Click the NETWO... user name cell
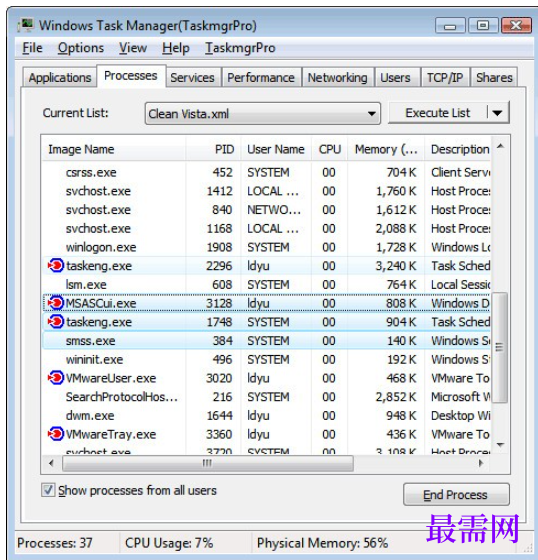 (x=274, y=210)
